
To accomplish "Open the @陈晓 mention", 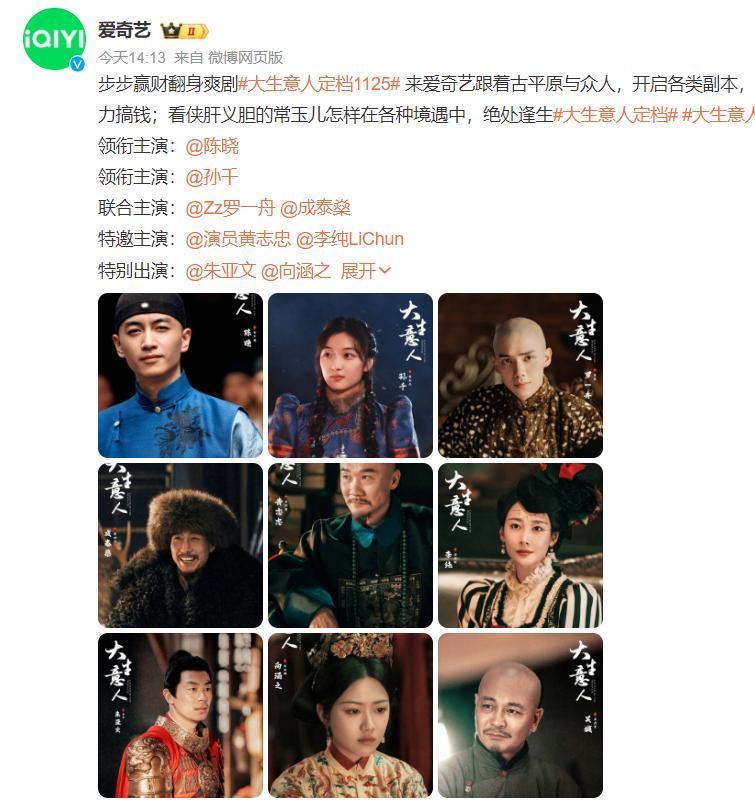I will (212, 146).
